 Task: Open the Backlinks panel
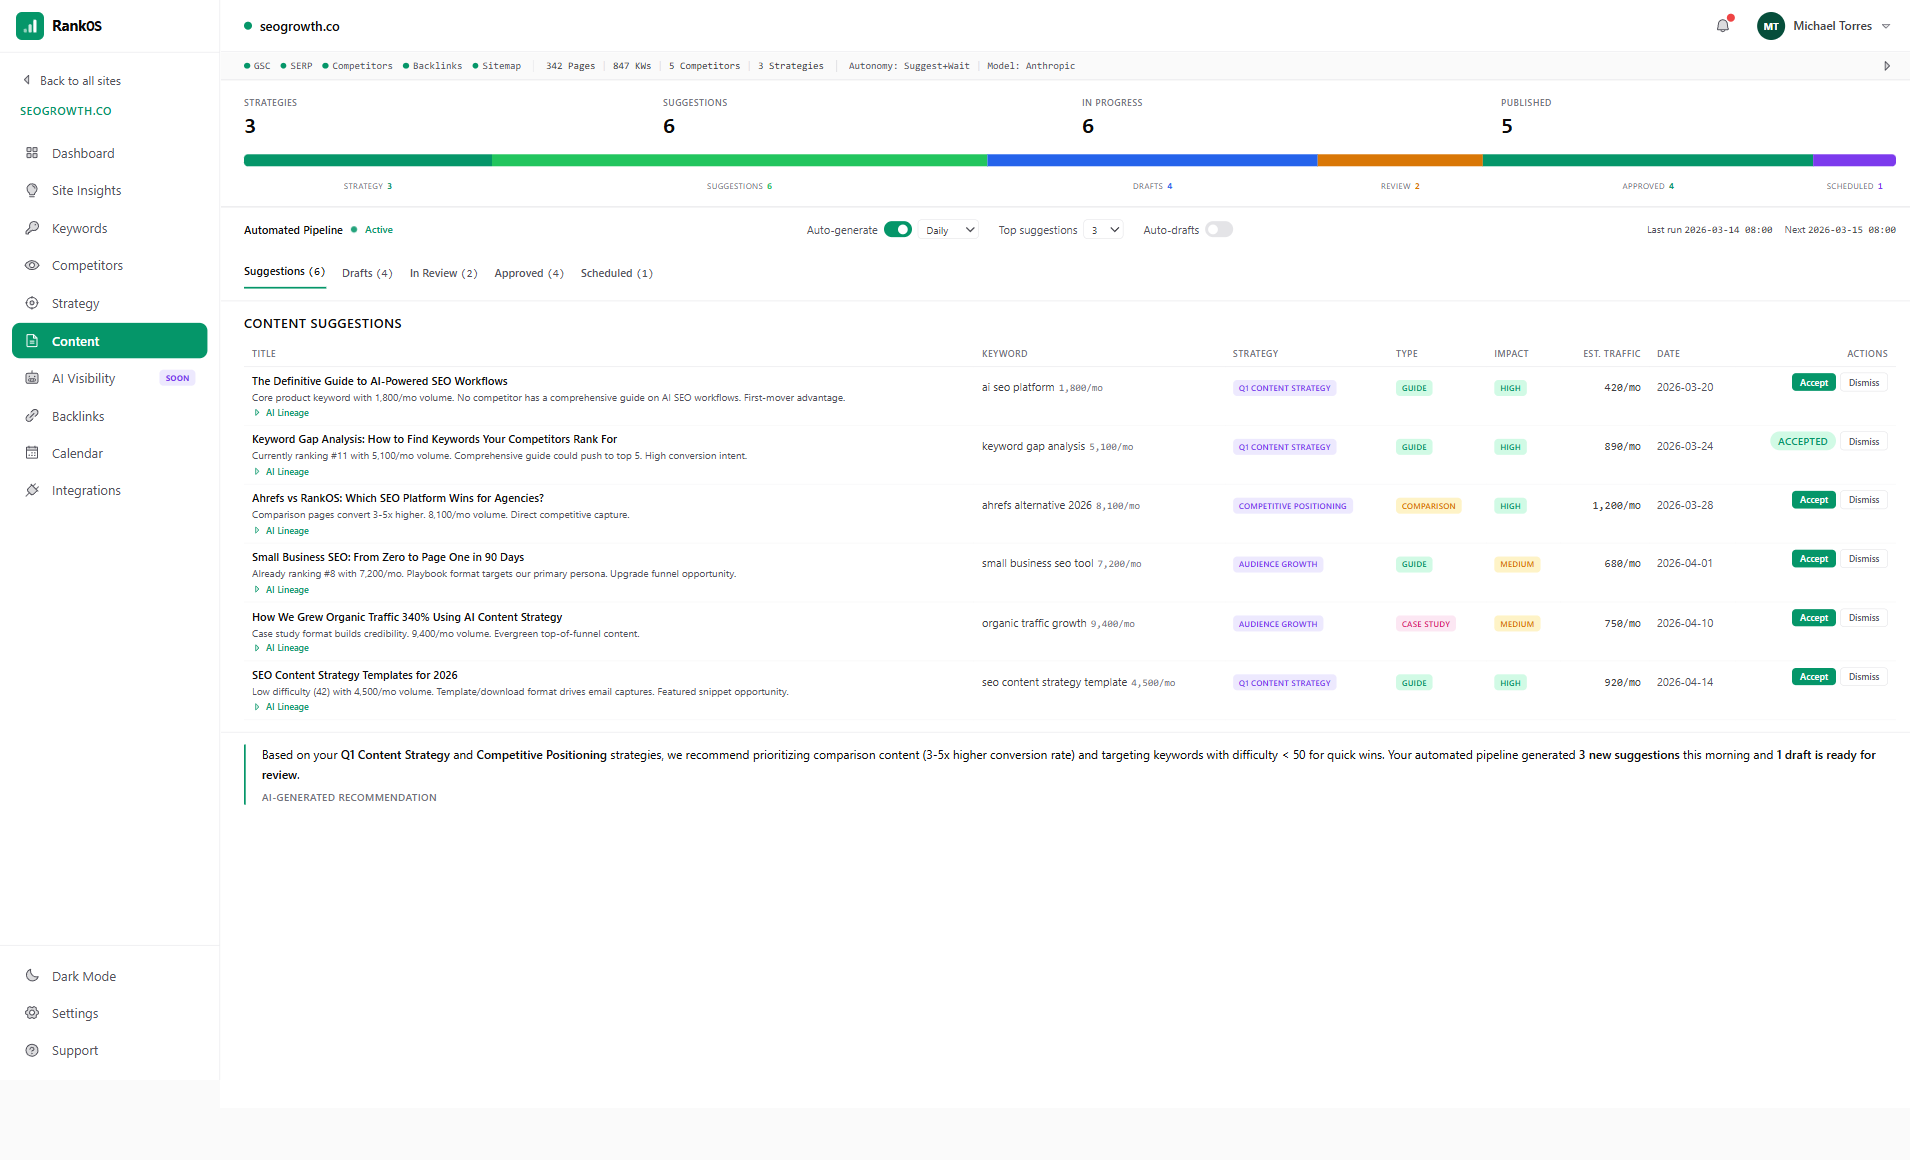click(78, 416)
